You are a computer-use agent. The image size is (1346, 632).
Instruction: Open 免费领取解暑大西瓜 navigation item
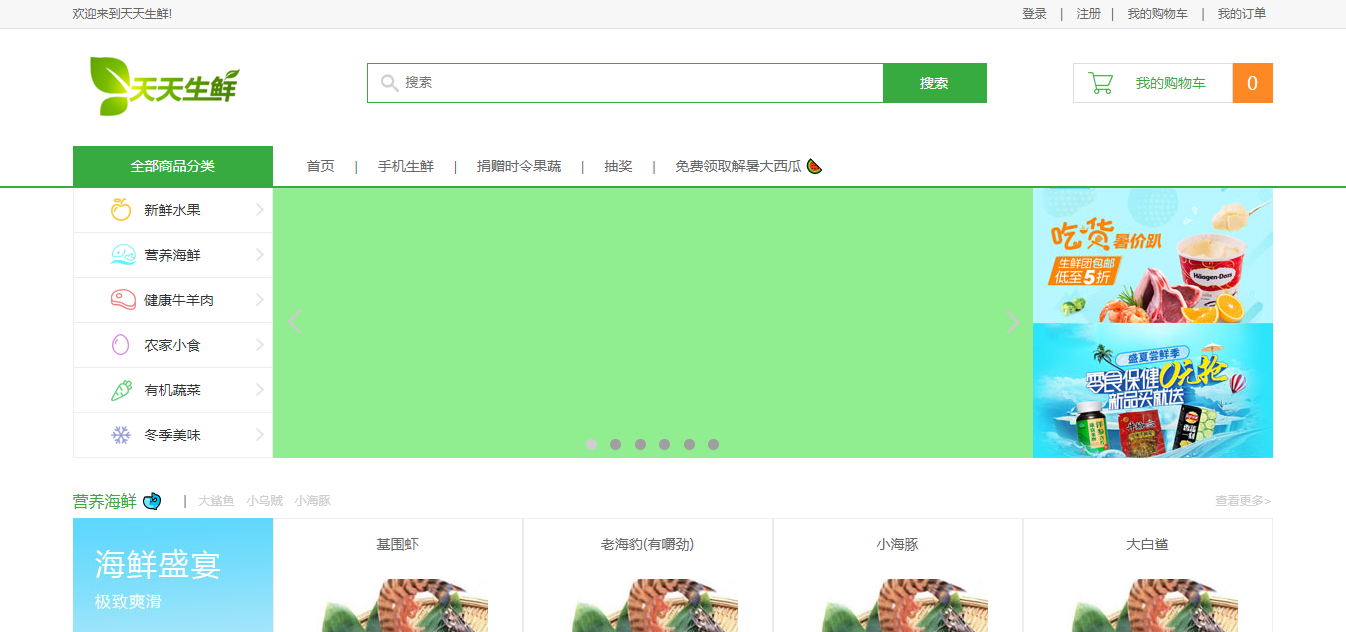(738, 166)
